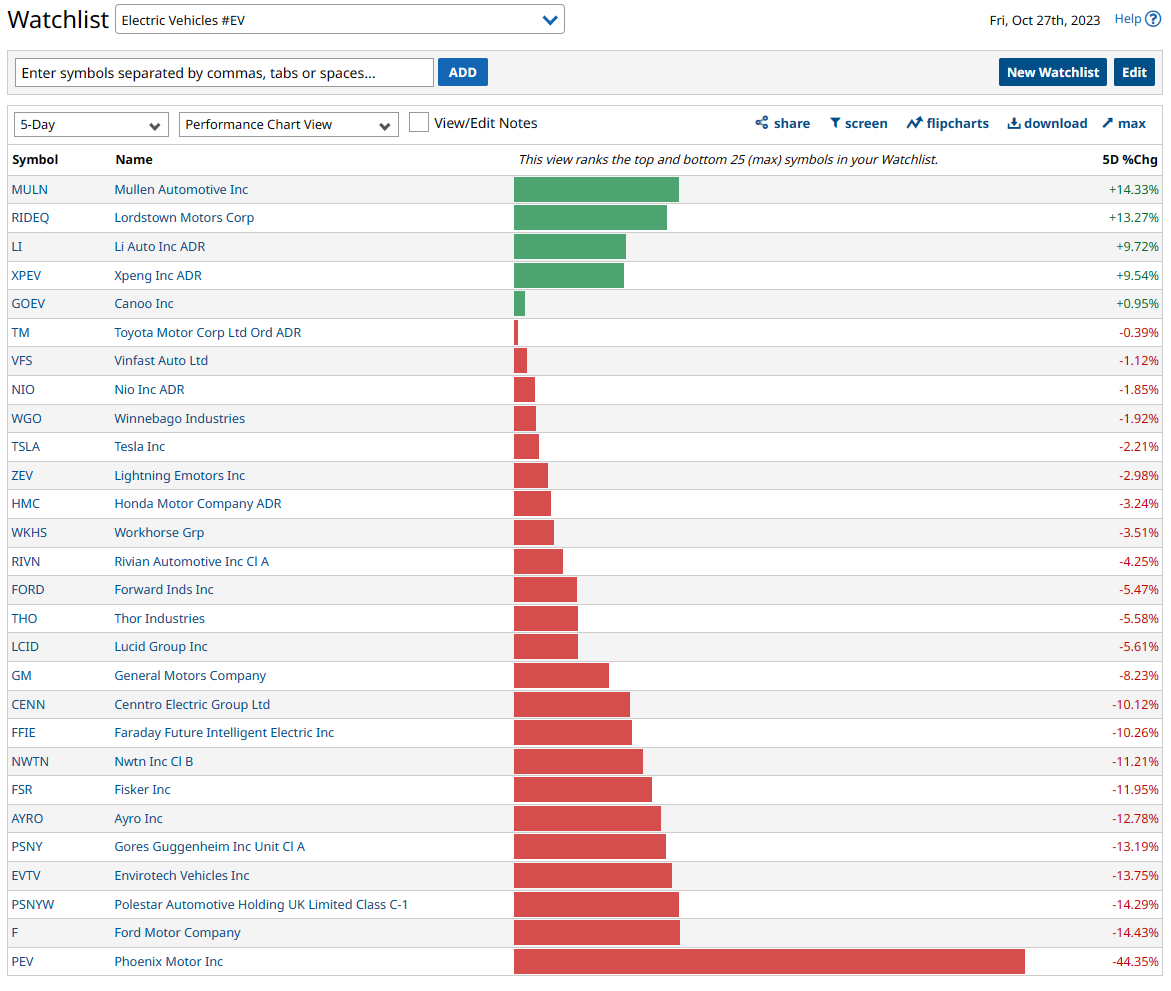Click the +9.72% value for LI
The height and width of the screenshot is (991, 1171).
(1137, 246)
